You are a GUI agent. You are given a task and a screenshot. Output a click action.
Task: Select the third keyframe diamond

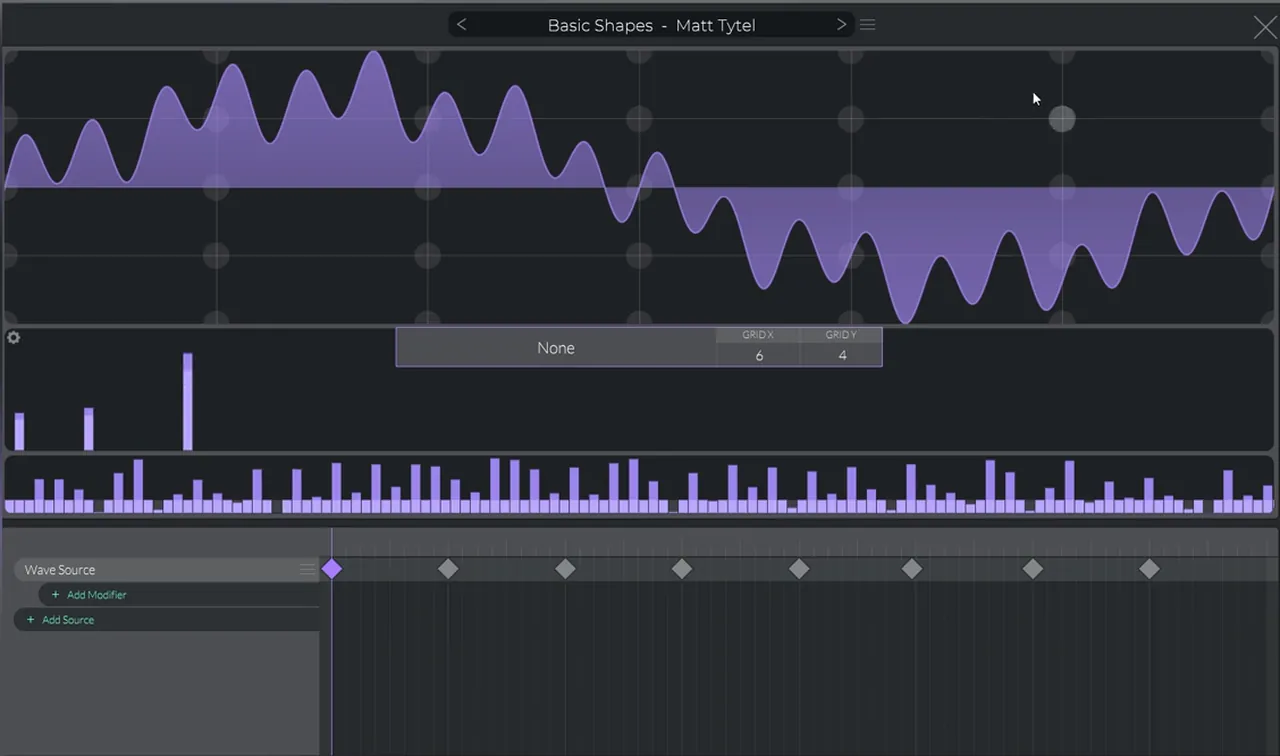click(x=565, y=569)
